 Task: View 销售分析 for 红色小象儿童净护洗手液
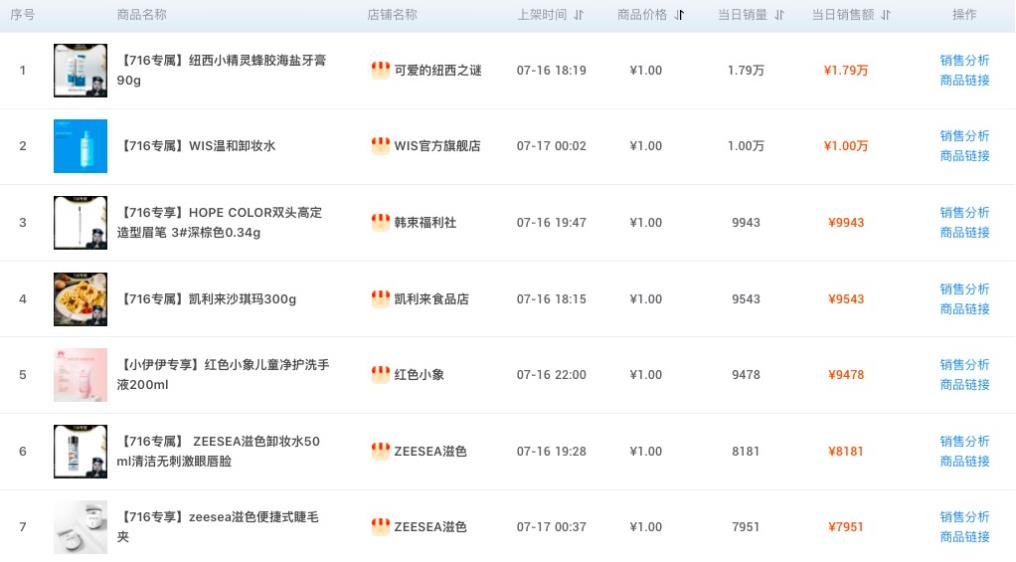(964, 364)
